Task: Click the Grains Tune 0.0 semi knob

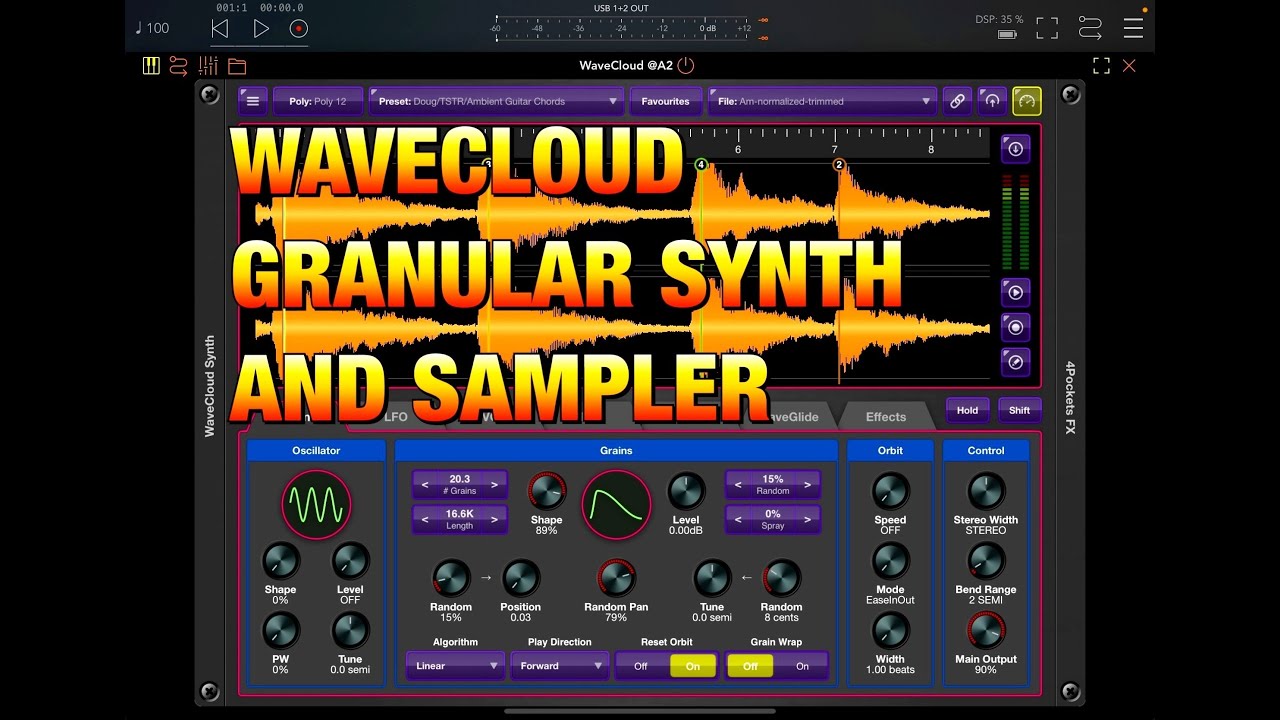Action: click(712, 579)
